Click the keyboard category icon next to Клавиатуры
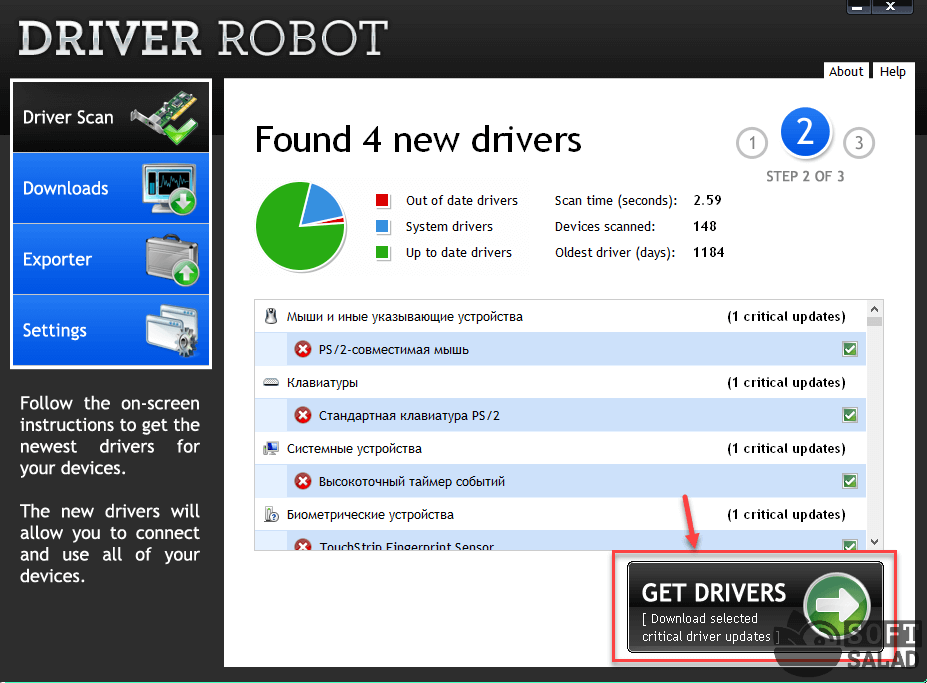 click(270, 382)
